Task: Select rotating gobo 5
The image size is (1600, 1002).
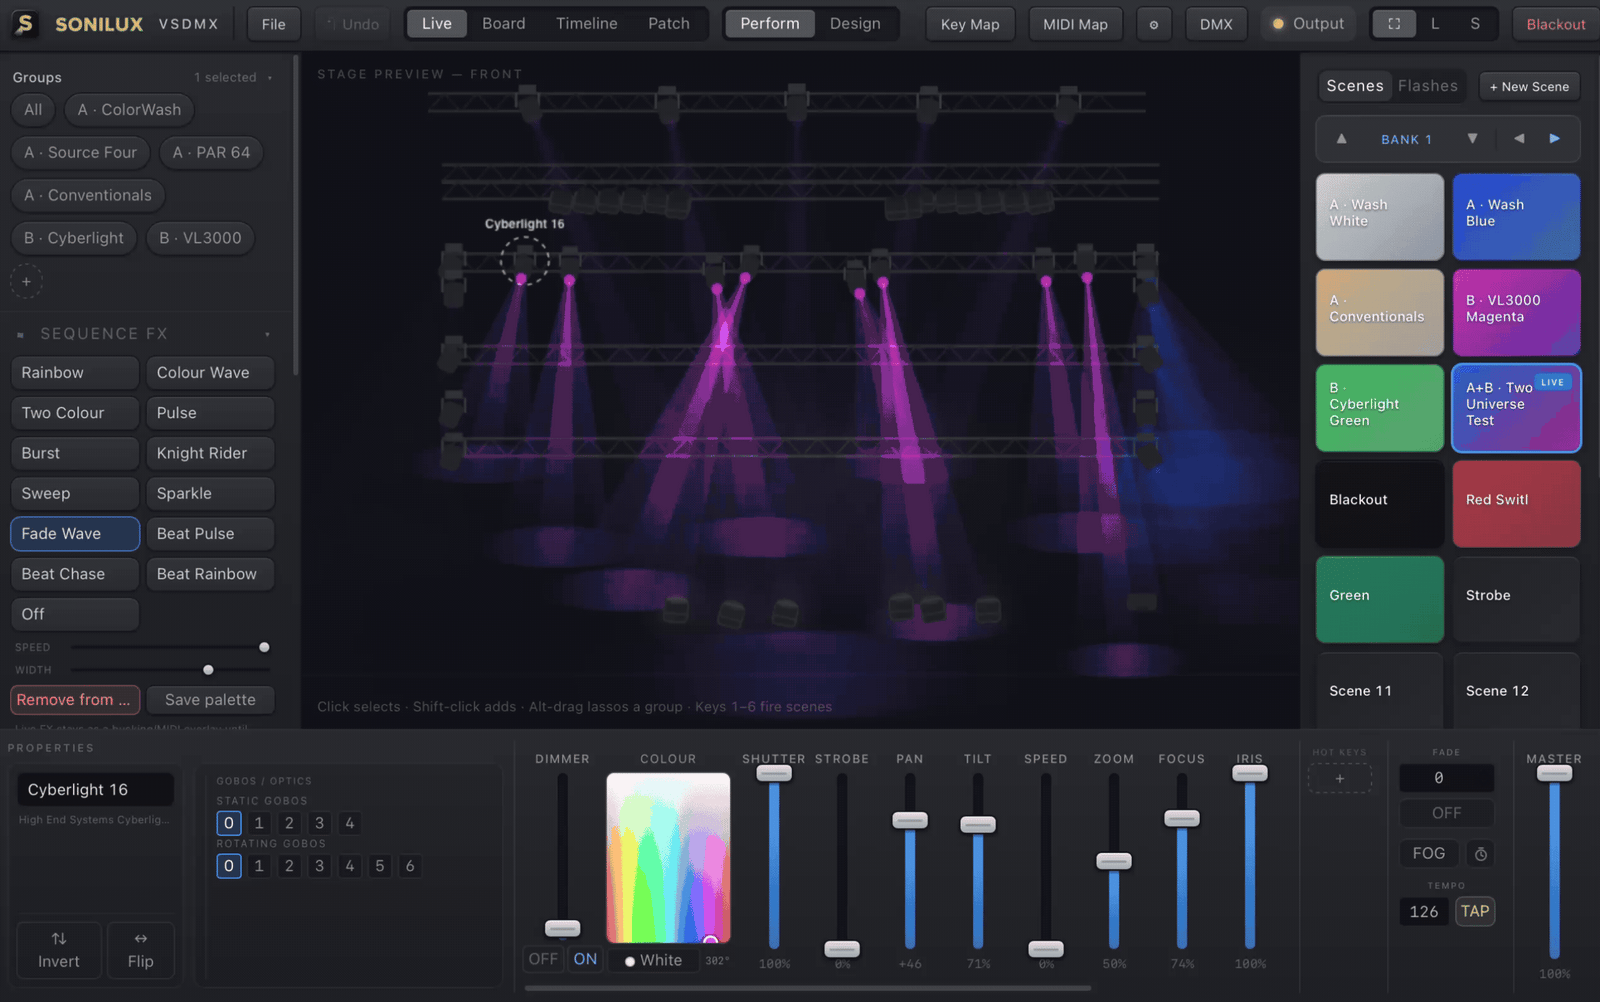Action: click(x=379, y=866)
